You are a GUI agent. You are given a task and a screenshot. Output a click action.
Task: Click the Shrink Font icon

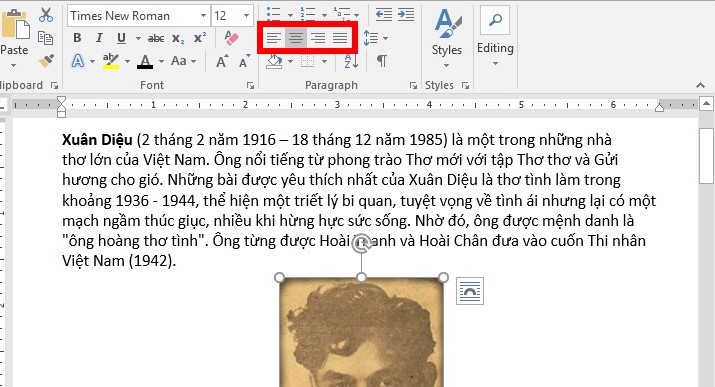click(x=244, y=61)
